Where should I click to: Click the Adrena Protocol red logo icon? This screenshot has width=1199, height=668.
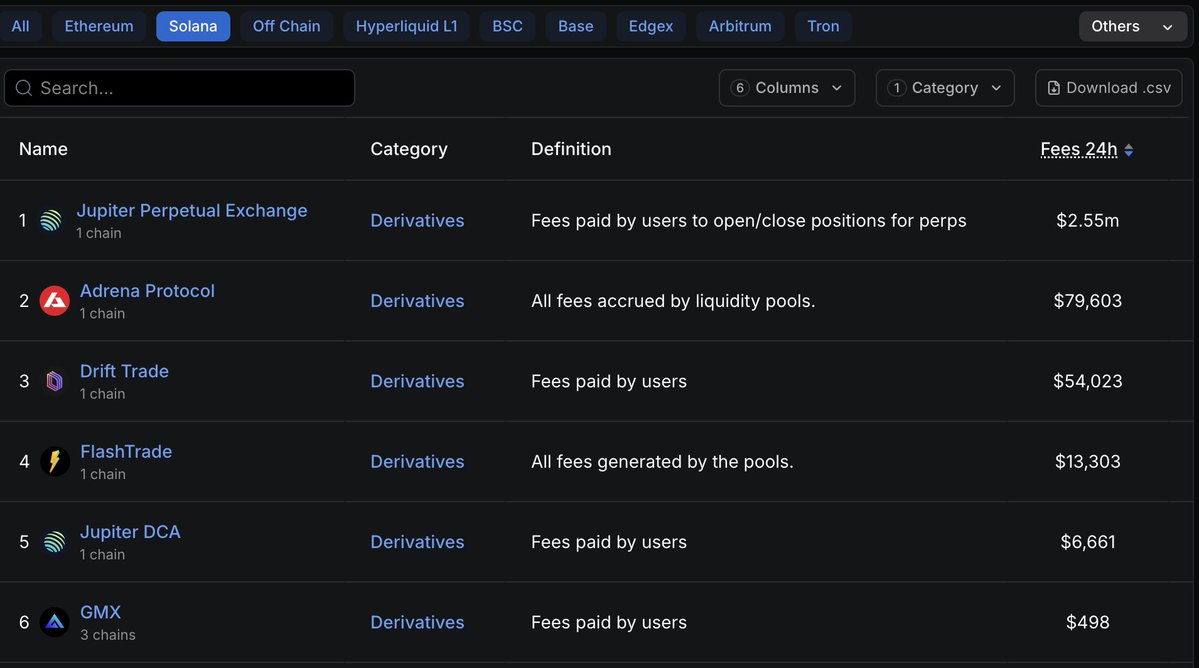pyautogui.click(x=54, y=301)
